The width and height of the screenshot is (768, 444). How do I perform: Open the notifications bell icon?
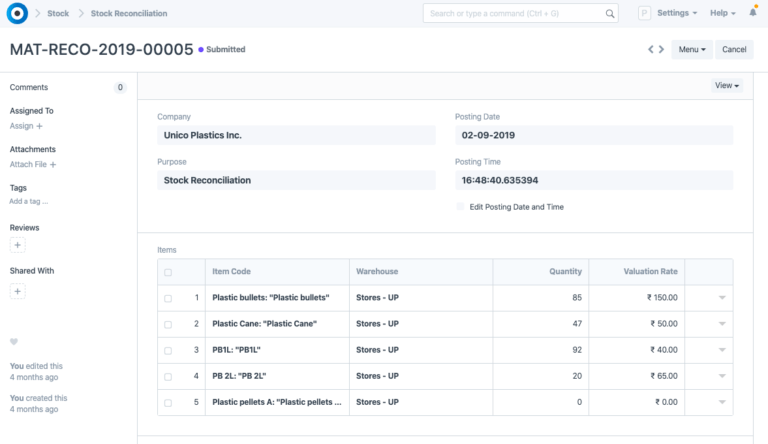click(x=752, y=13)
